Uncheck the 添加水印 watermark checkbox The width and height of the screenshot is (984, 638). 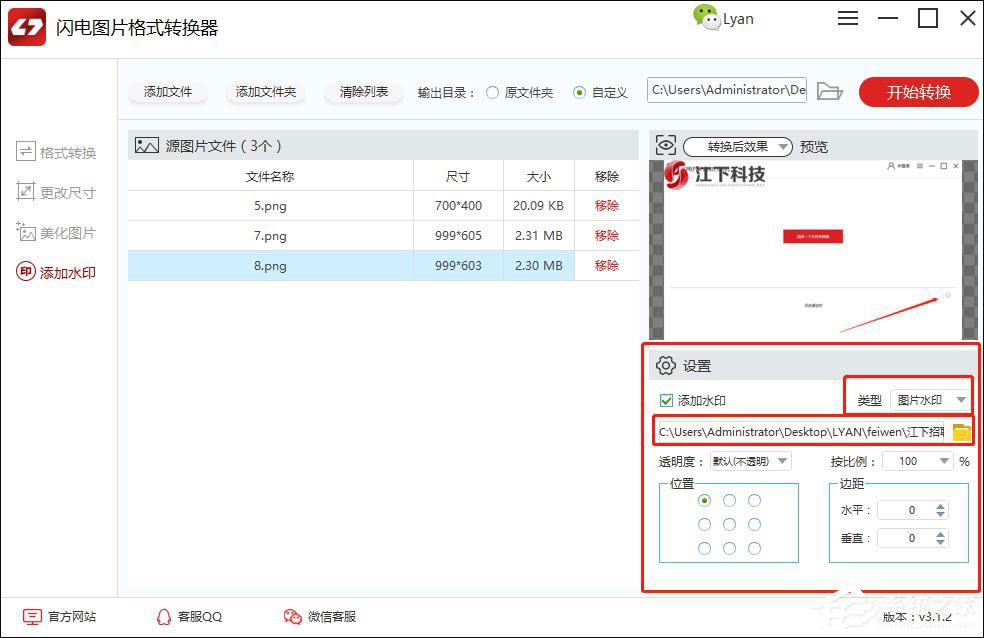pos(666,398)
